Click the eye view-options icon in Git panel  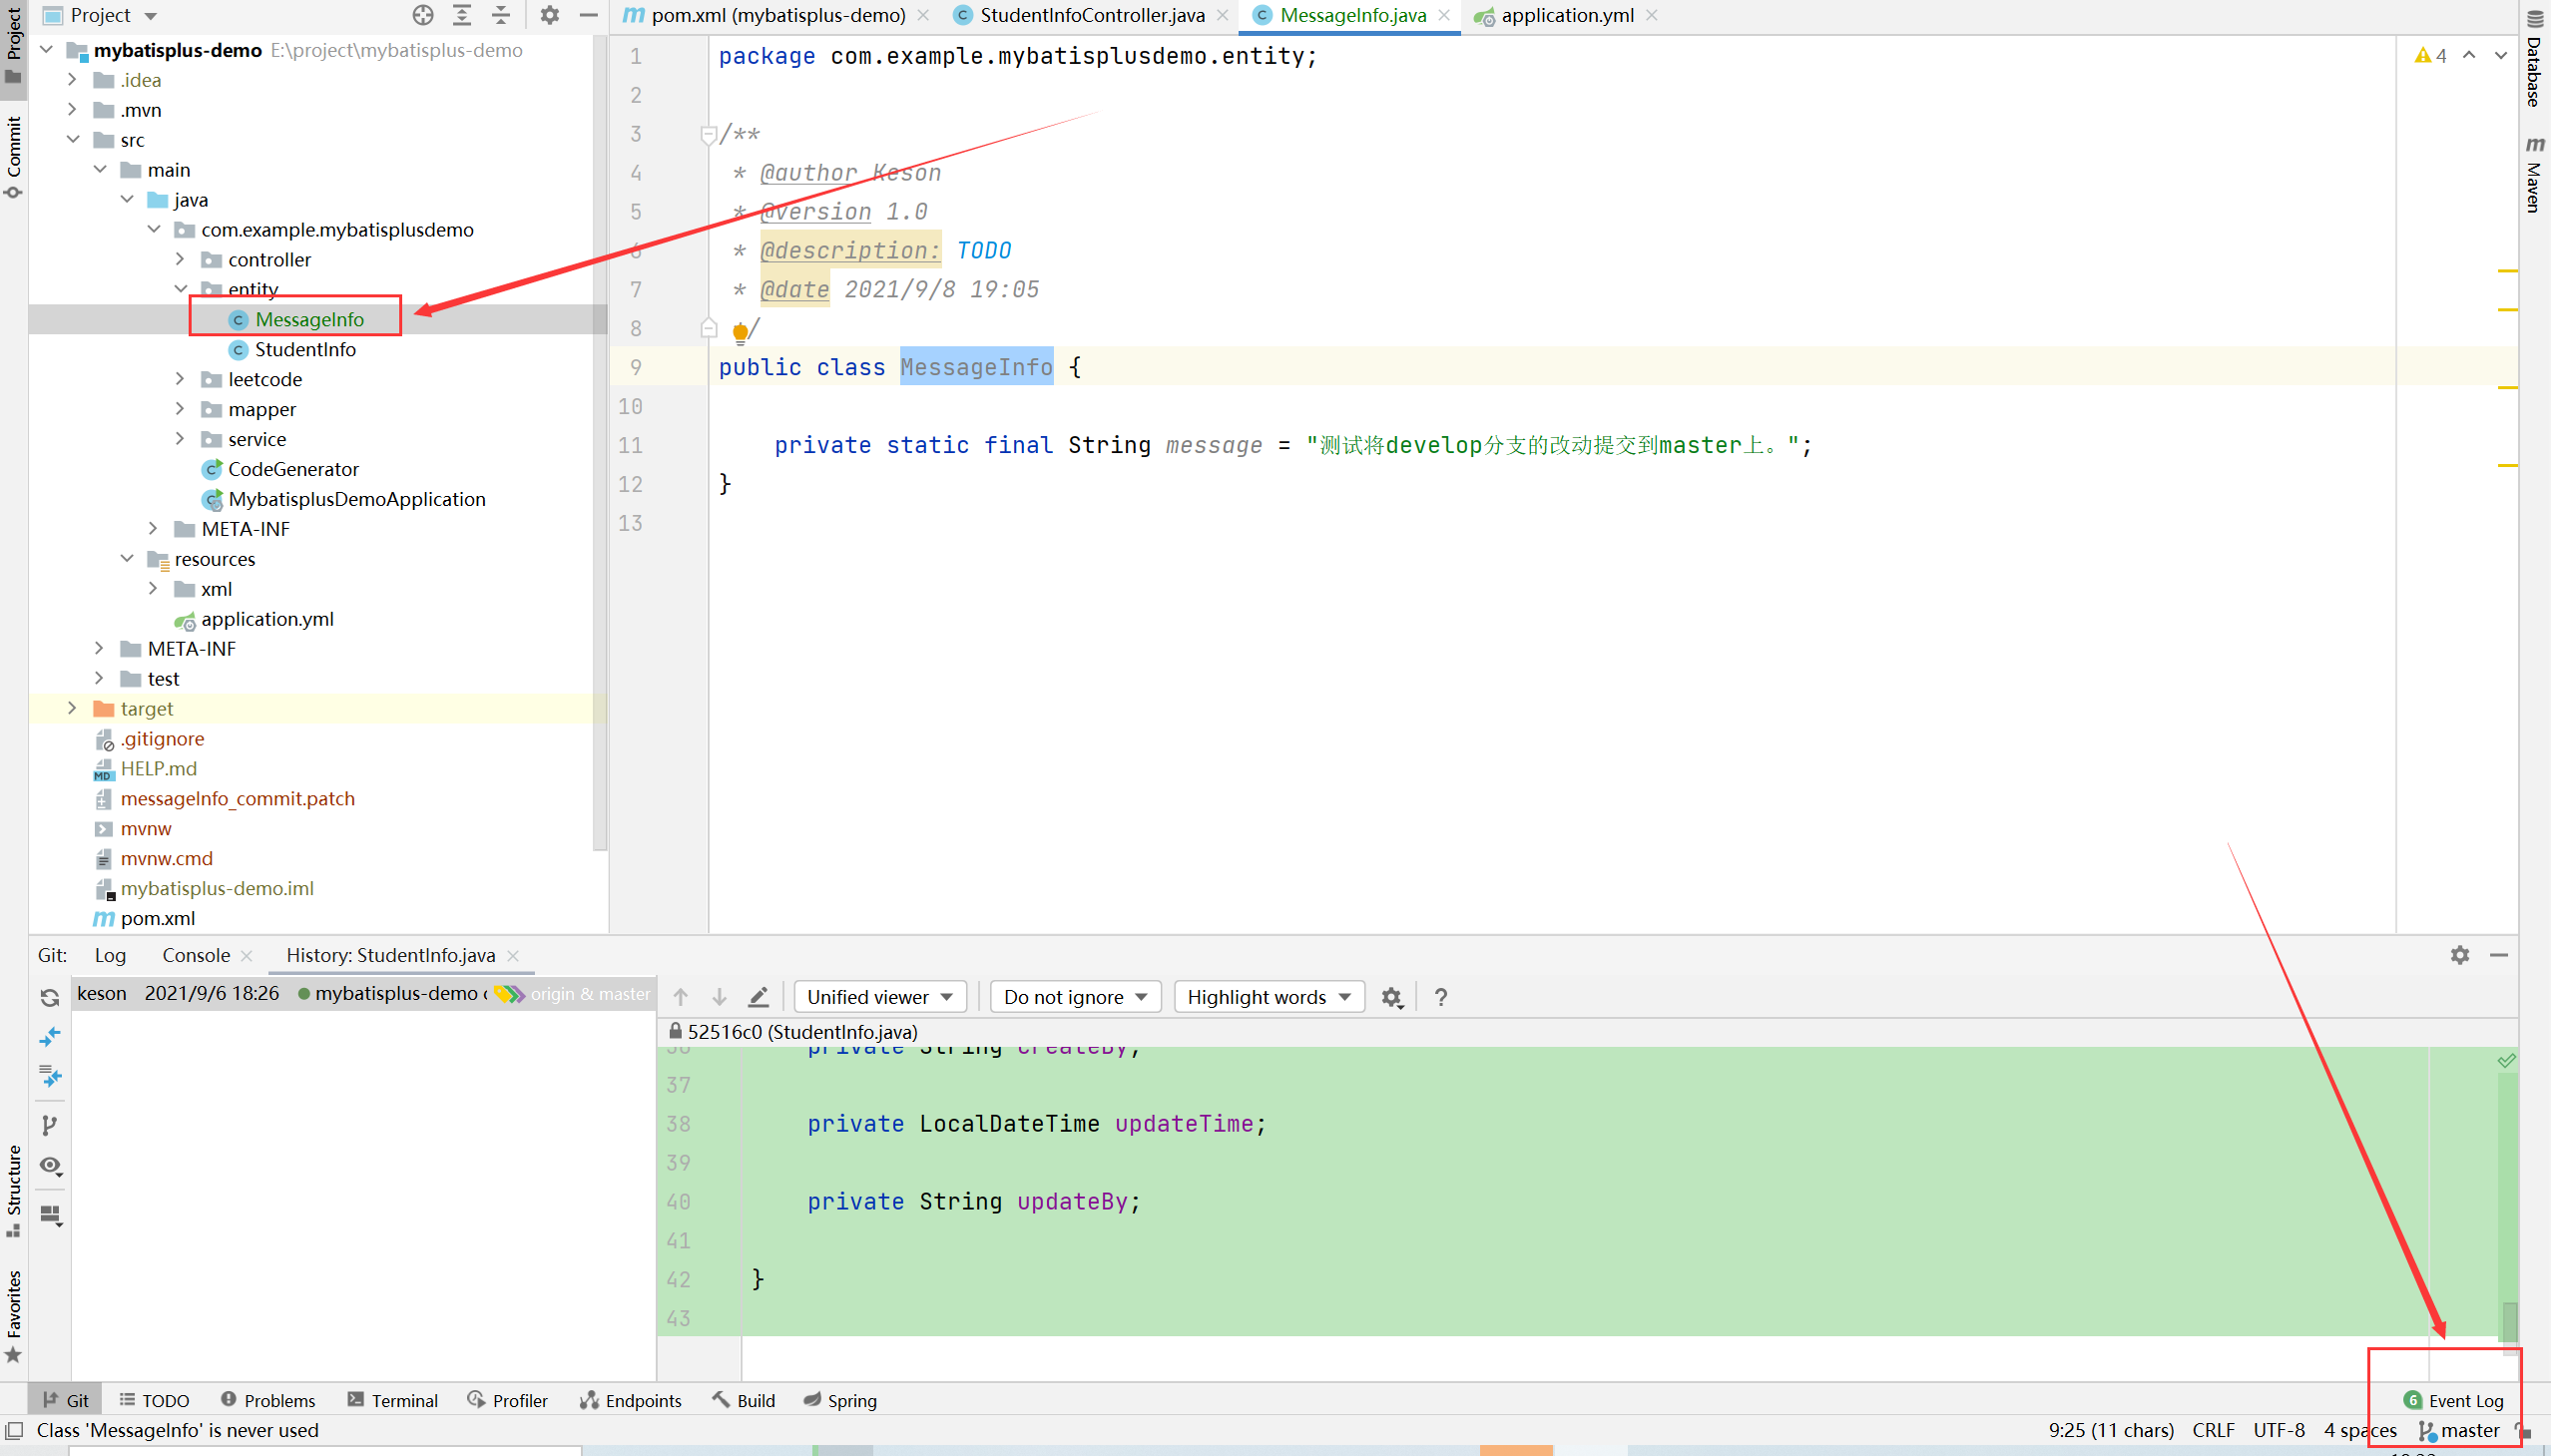coord(51,1166)
